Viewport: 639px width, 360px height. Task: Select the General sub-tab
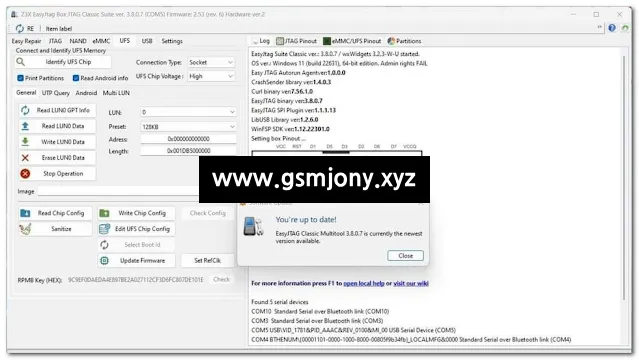click(26, 93)
